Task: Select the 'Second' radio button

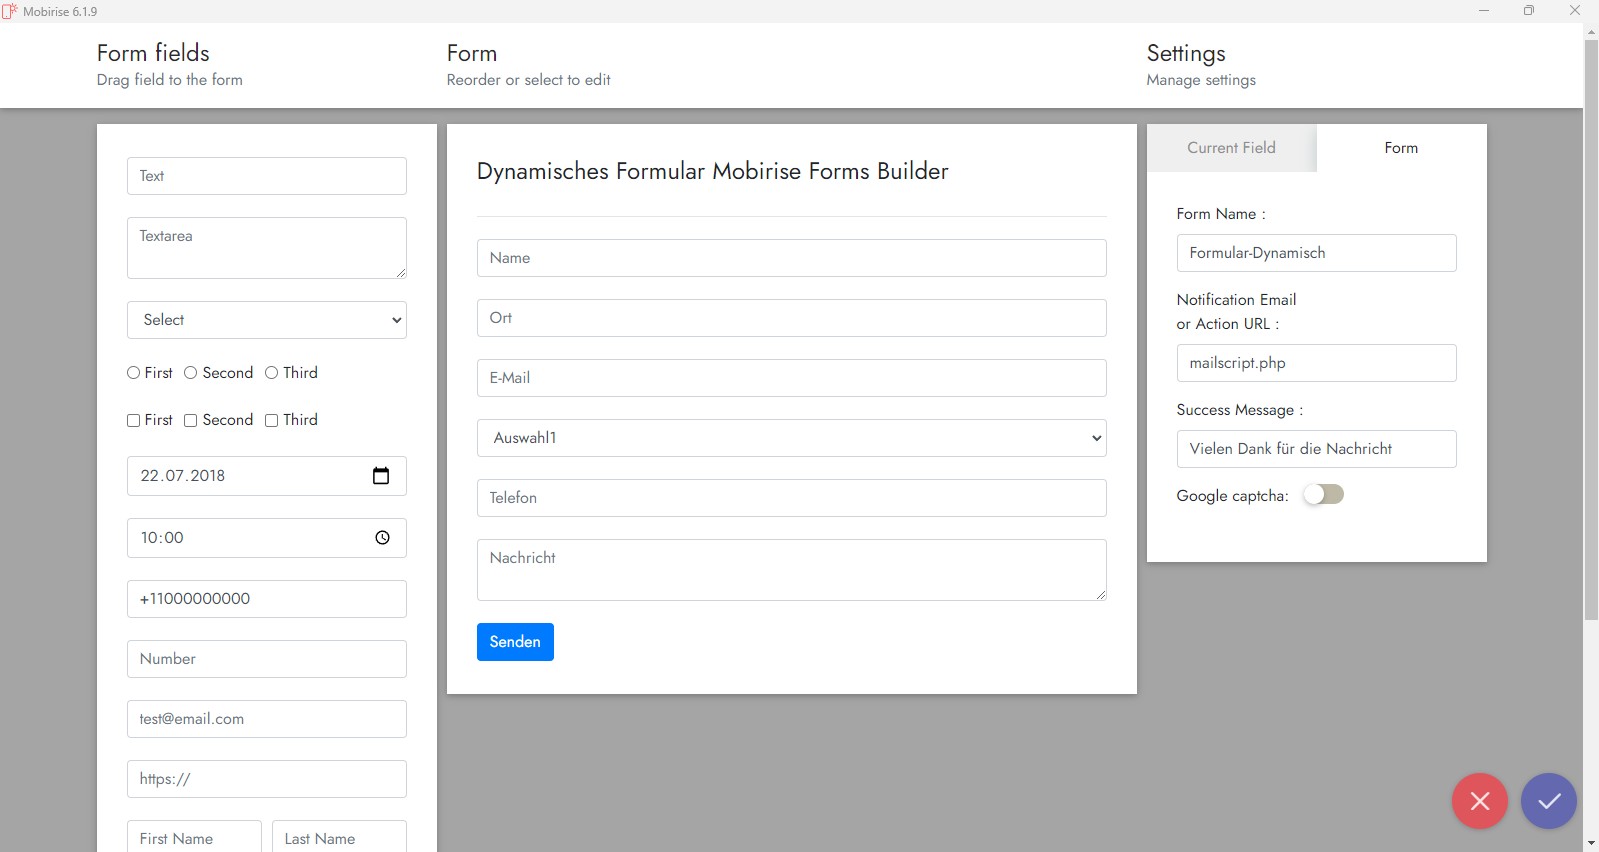Action: (x=191, y=373)
